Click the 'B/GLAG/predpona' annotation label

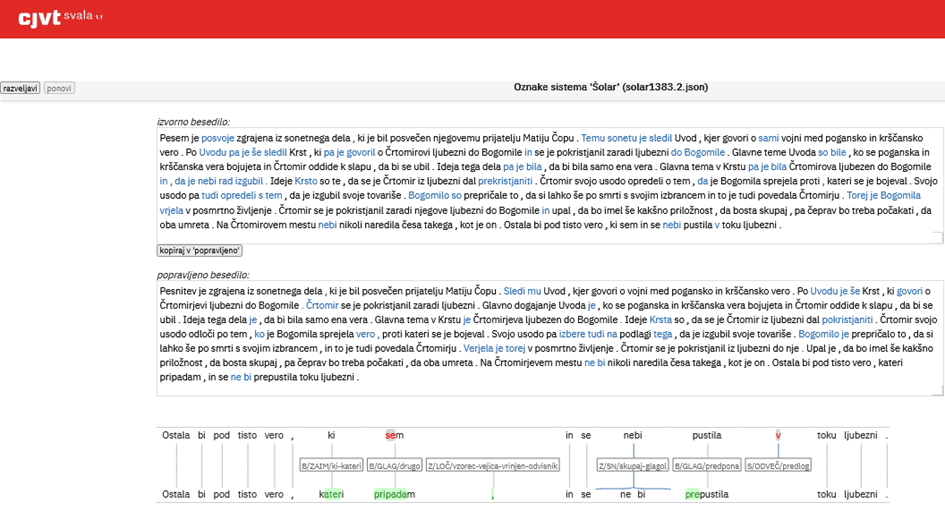707,465
